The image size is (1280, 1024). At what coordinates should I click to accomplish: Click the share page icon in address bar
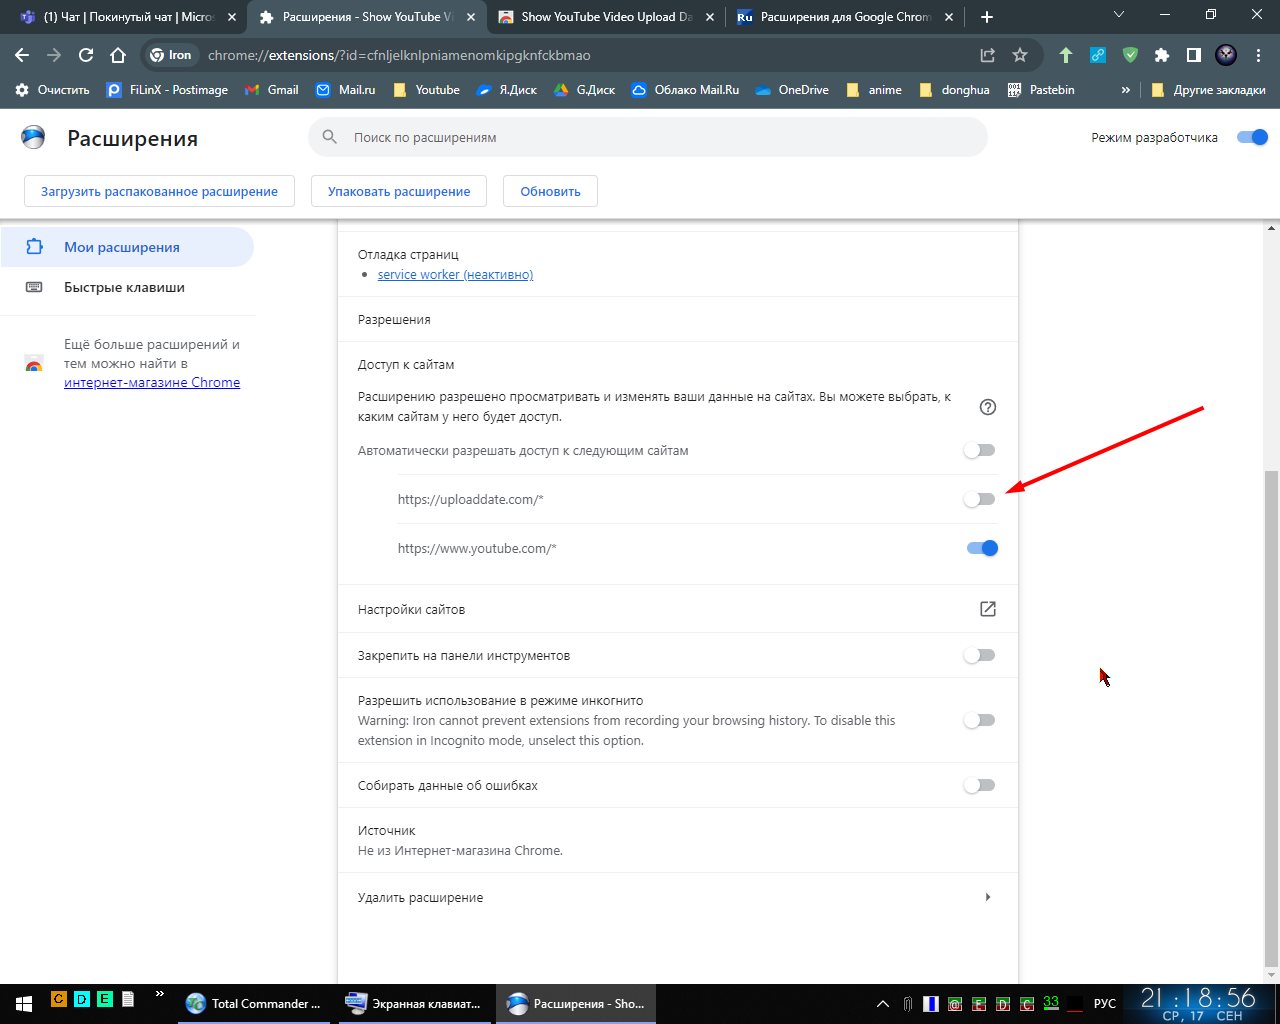(987, 55)
